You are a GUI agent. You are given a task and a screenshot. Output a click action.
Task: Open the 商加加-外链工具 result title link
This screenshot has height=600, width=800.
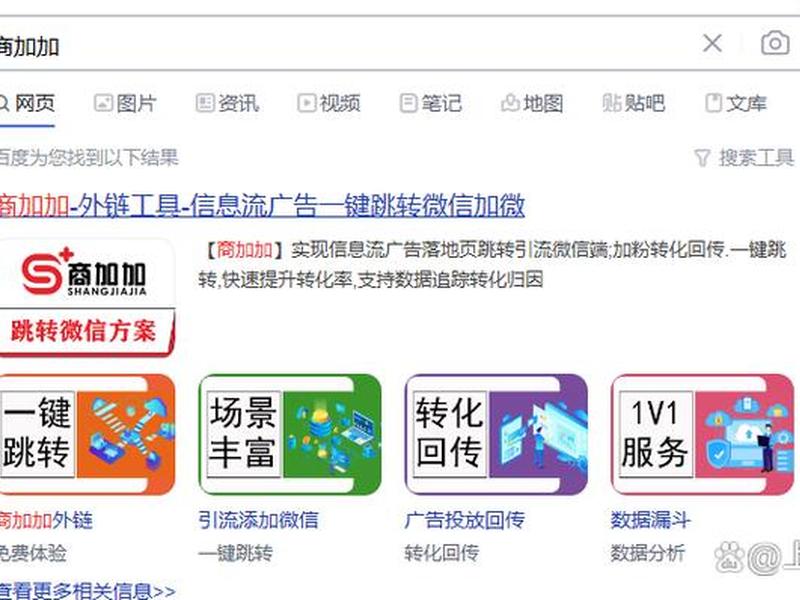[x=262, y=206]
